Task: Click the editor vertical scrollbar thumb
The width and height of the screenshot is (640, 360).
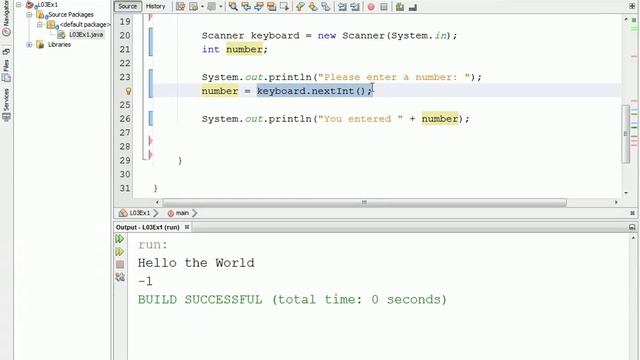Action: [x=626, y=134]
